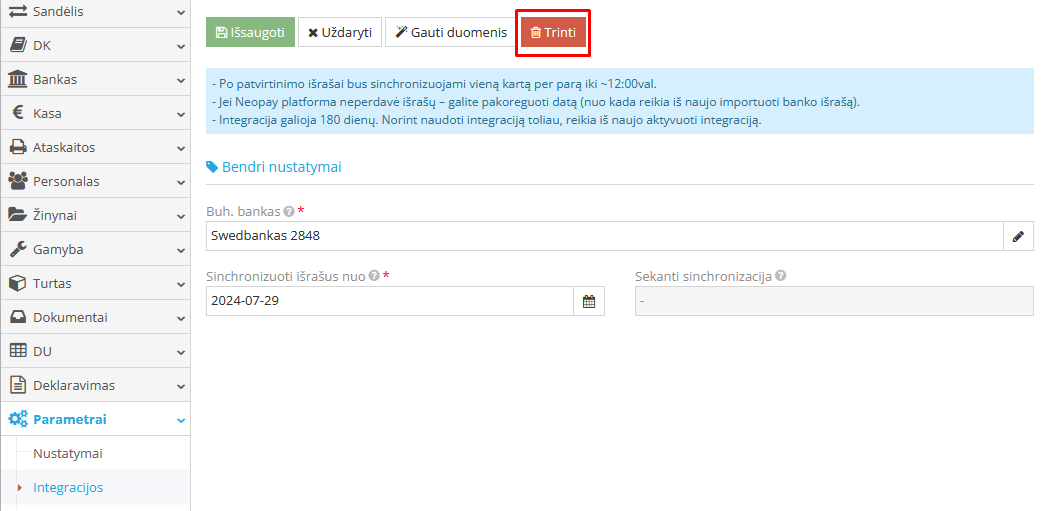Screen dimensions: 1054x511
Task: Click the sync start date input field
Action: tap(389, 301)
